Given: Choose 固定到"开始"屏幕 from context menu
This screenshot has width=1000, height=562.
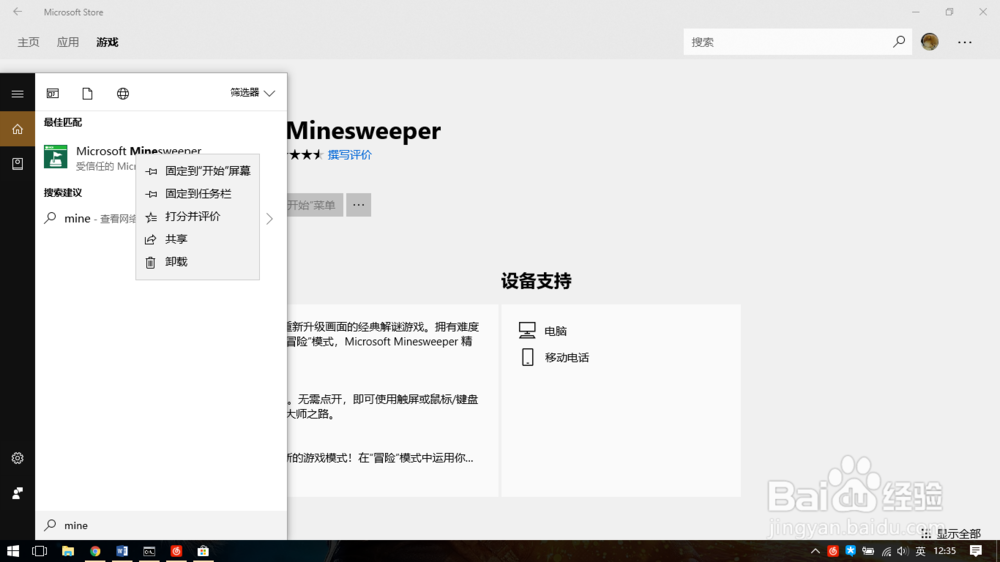Looking at the screenshot, I should tap(198, 171).
